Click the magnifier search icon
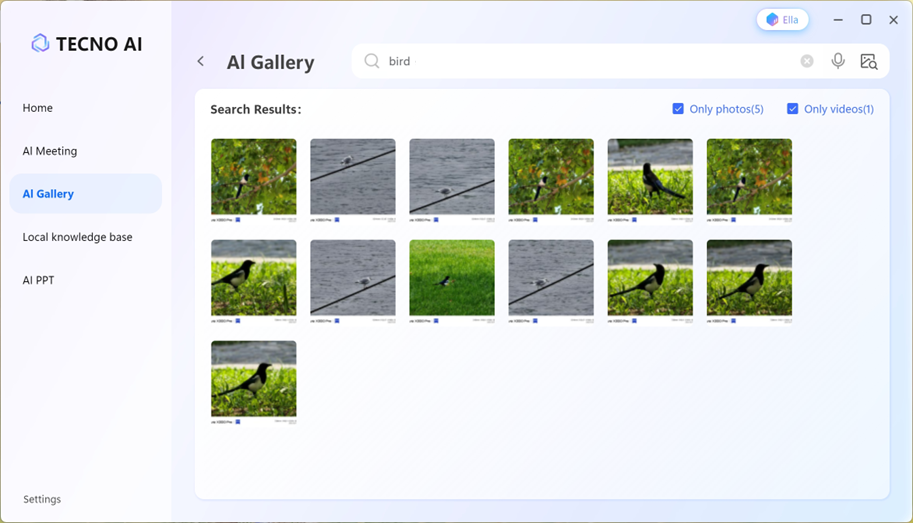913x523 pixels. [x=372, y=61]
